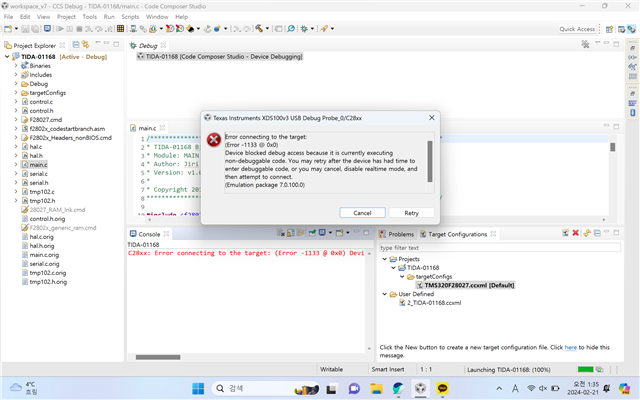This screenshot has width=640, height=400.
Task: Toggle Link with Editor in Project Explorer
Action: tap(85, 44)
